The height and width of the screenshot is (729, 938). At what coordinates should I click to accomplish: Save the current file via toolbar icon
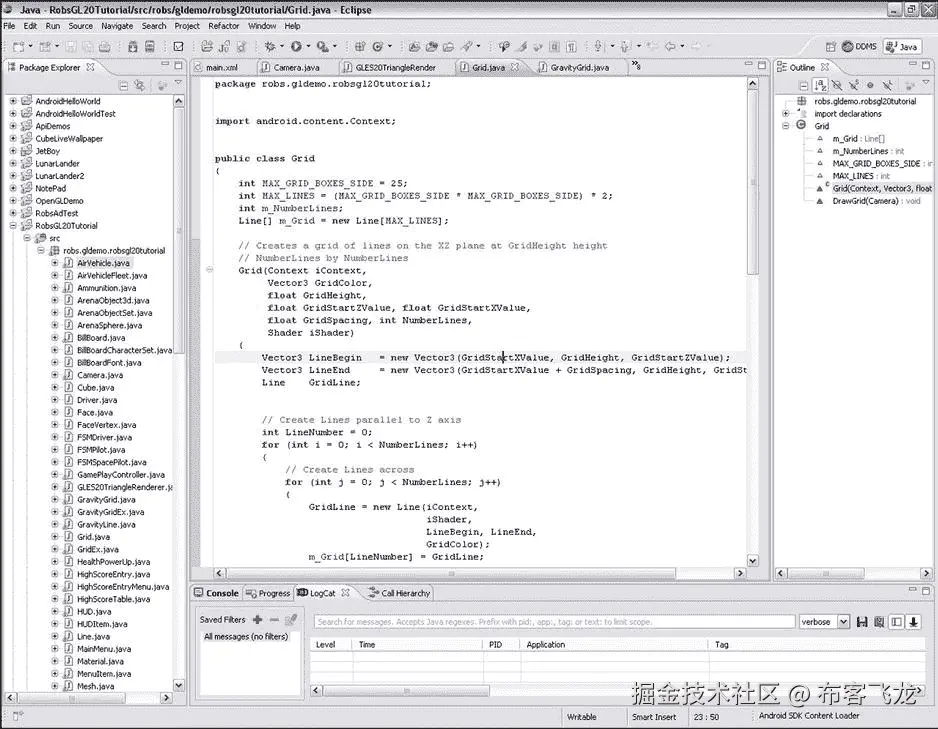(73, 44)
